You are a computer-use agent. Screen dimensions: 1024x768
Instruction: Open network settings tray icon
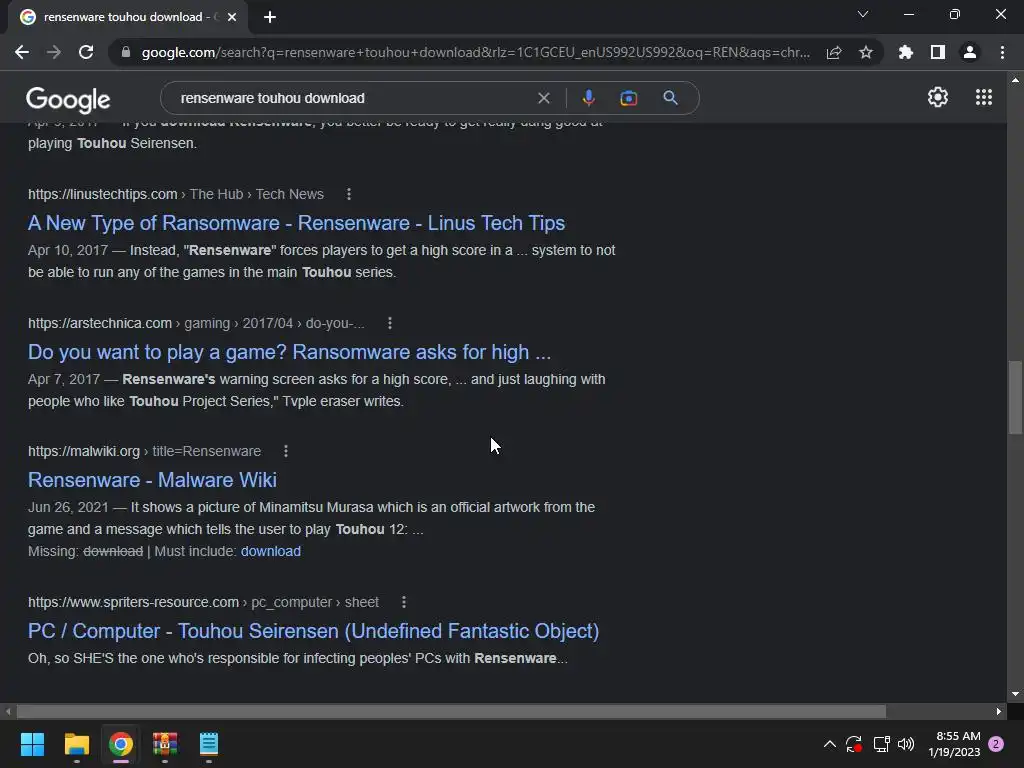coord(881,744)
